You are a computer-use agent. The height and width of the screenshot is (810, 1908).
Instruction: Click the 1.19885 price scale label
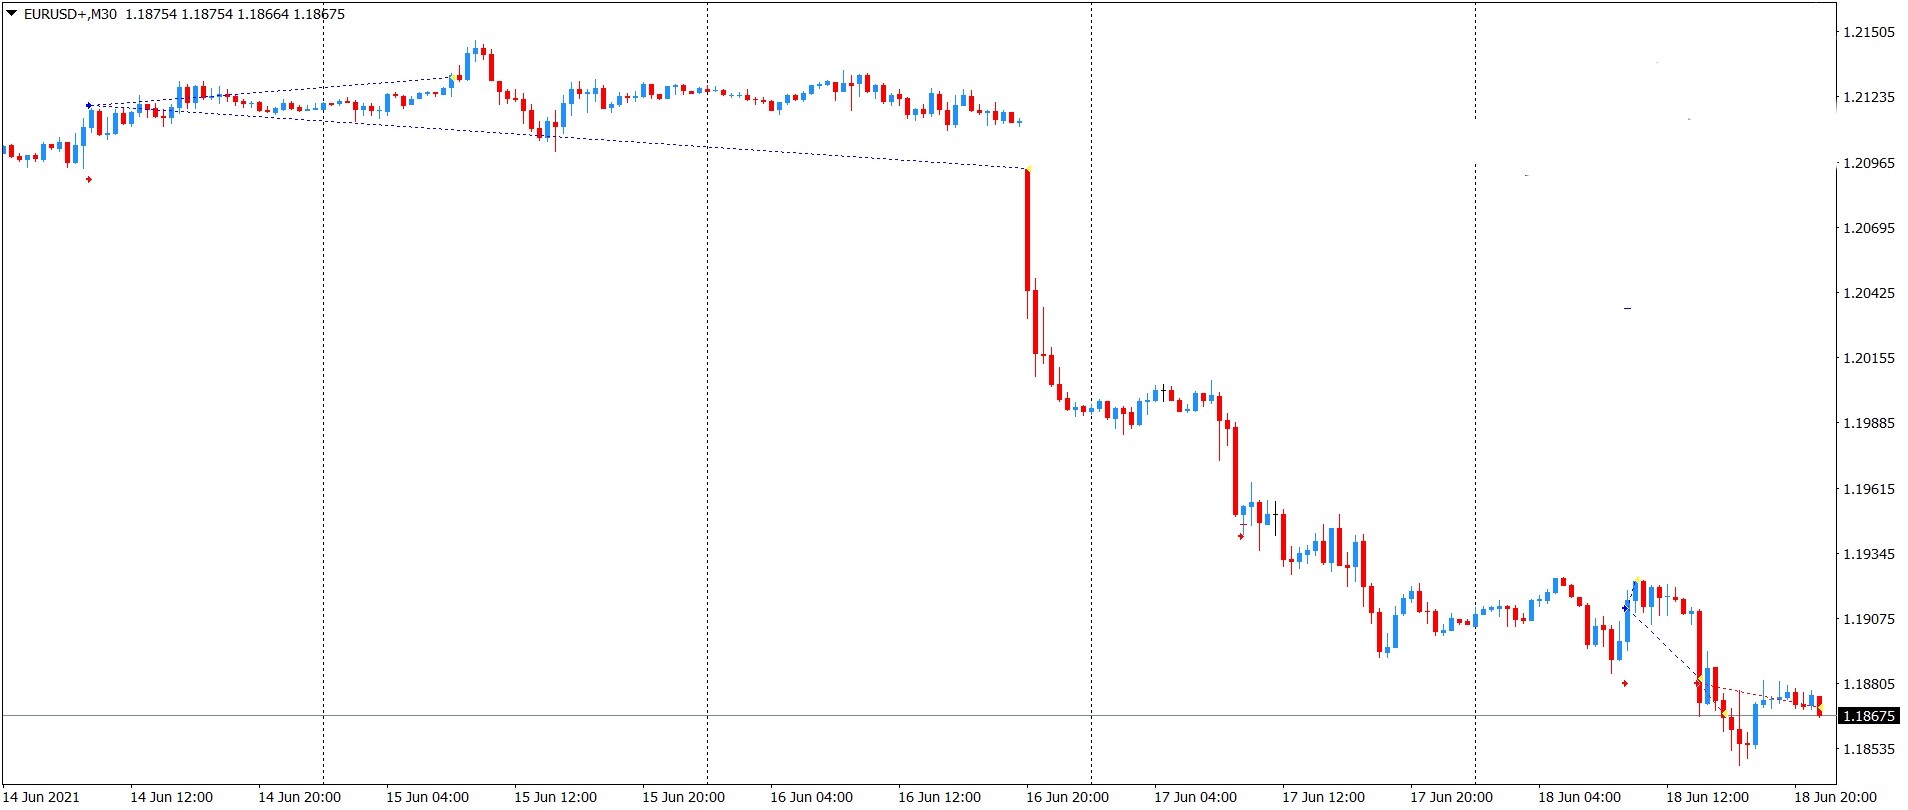(1868, 423)
